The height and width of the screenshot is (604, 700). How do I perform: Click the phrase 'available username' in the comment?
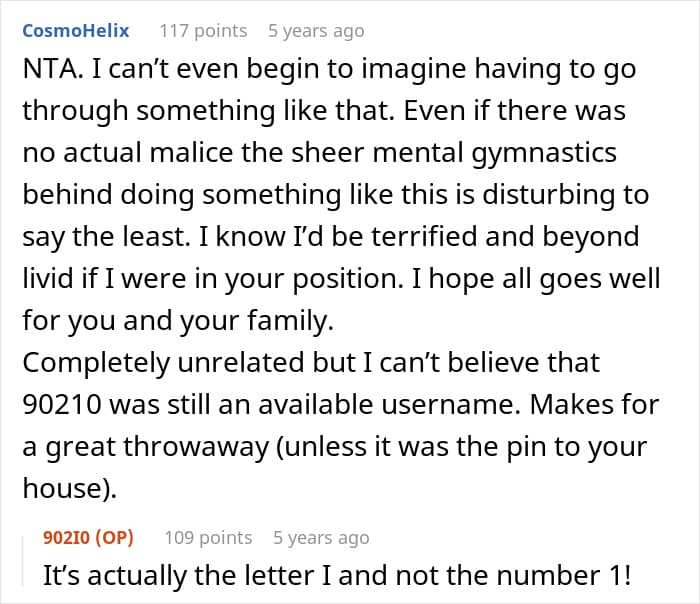tap(388, 405)
